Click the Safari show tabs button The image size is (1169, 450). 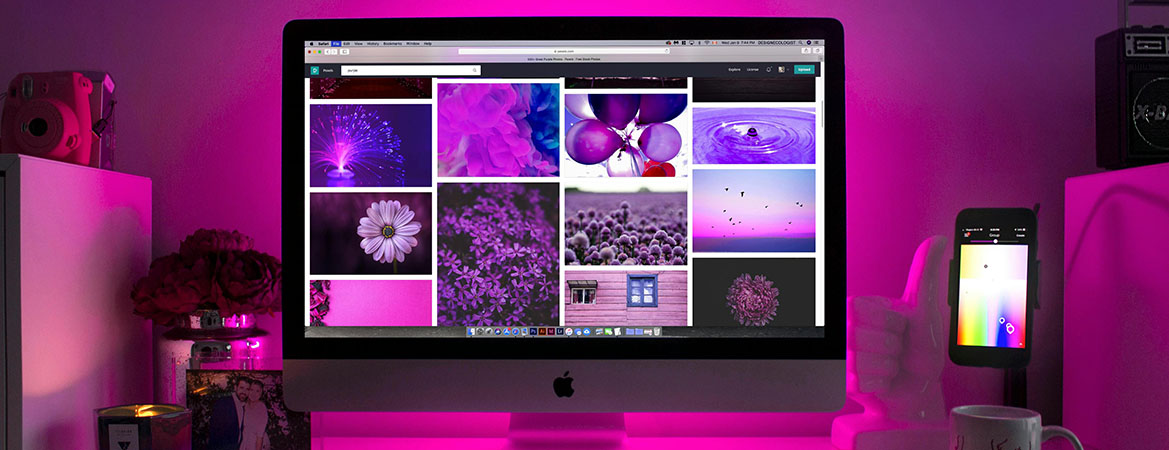tap(818, 51)
